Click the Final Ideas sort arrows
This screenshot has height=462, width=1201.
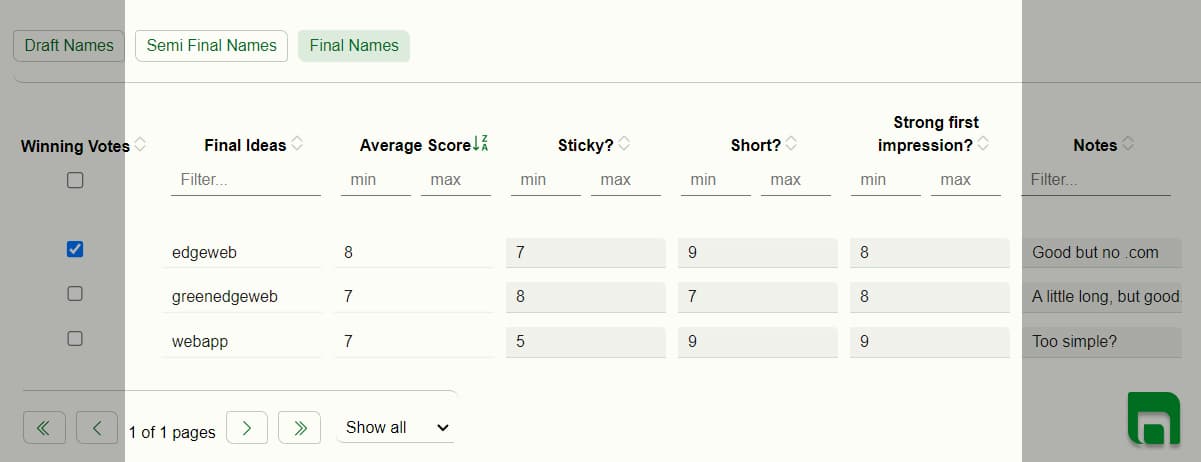298,144
